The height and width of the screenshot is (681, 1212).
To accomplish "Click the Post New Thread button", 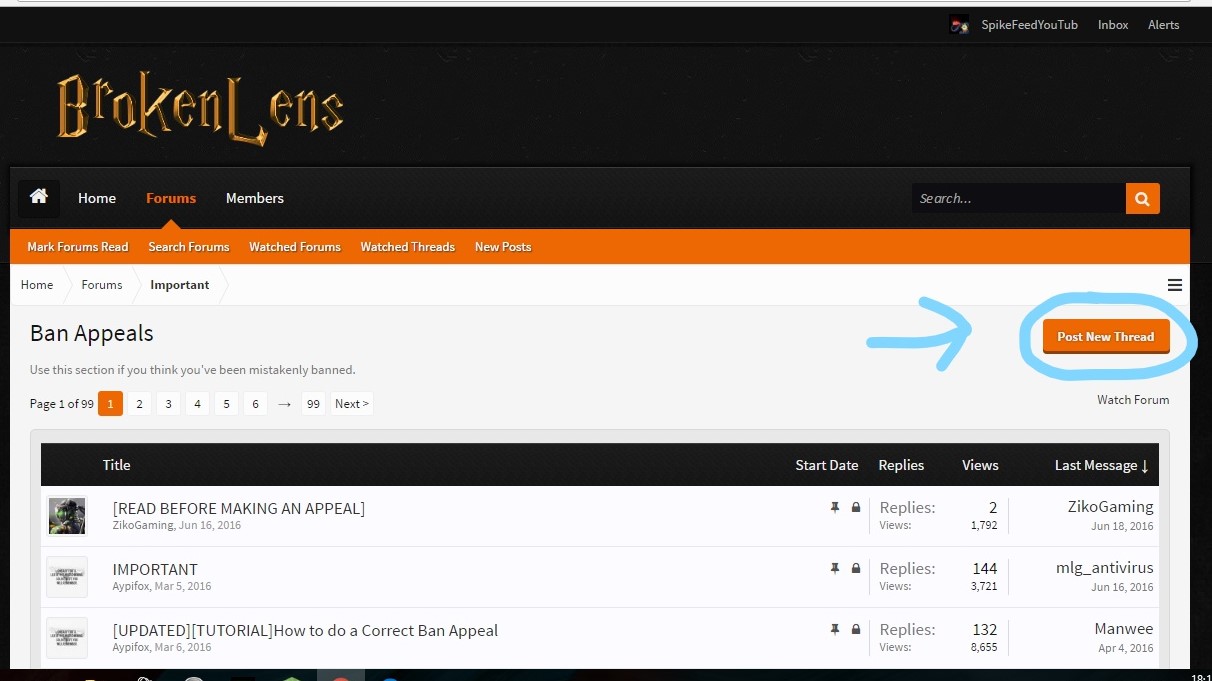I will point(1106,337).
